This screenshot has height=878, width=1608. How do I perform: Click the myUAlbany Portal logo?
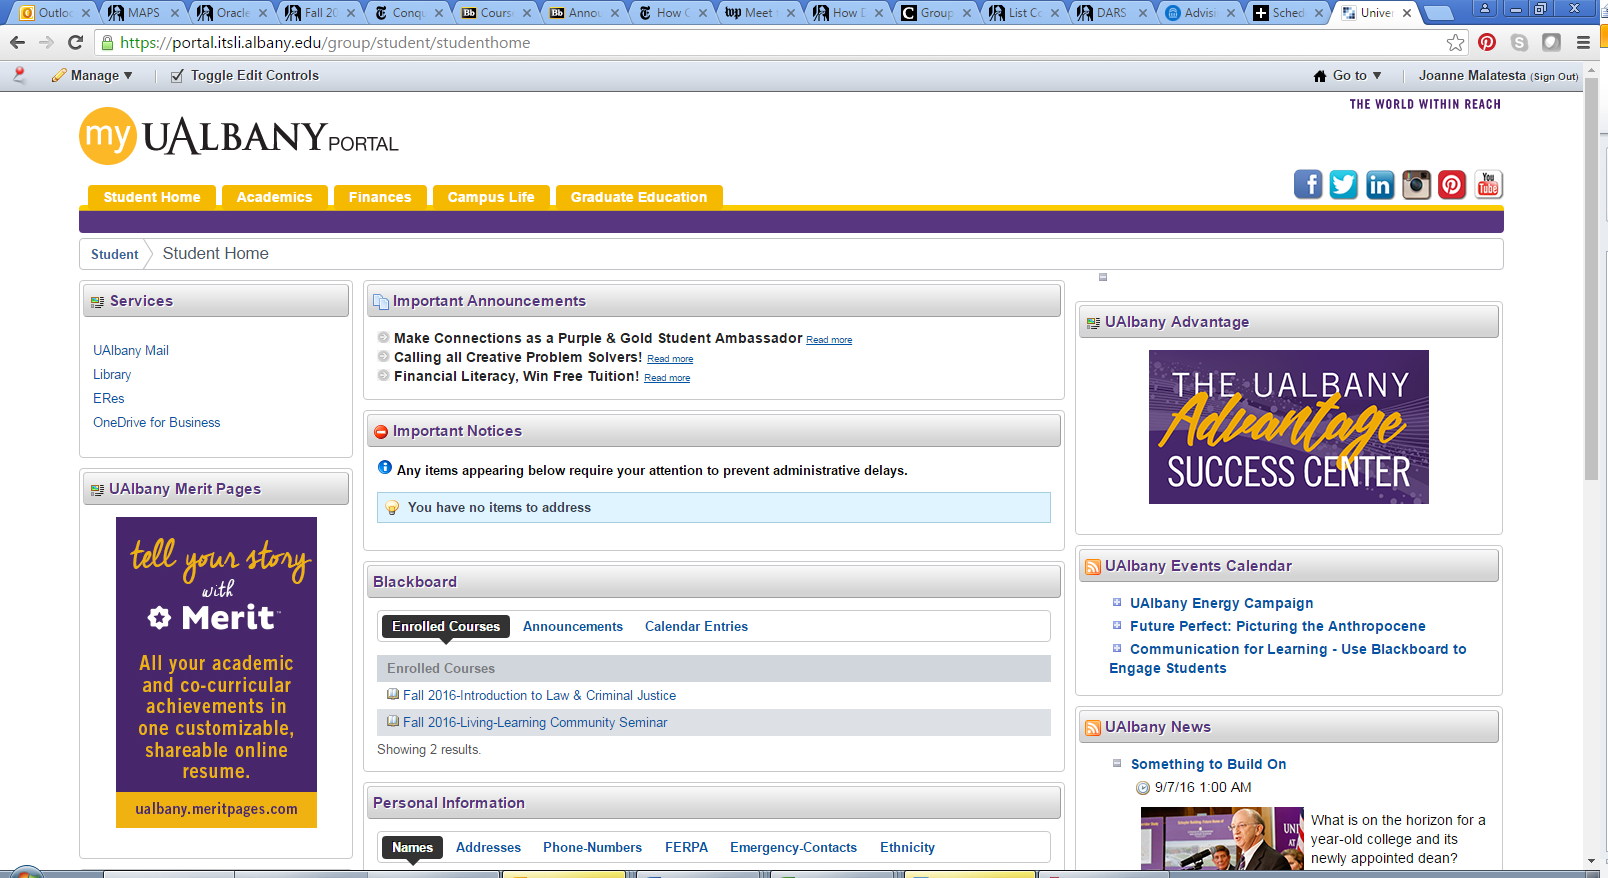pos(239,137)
